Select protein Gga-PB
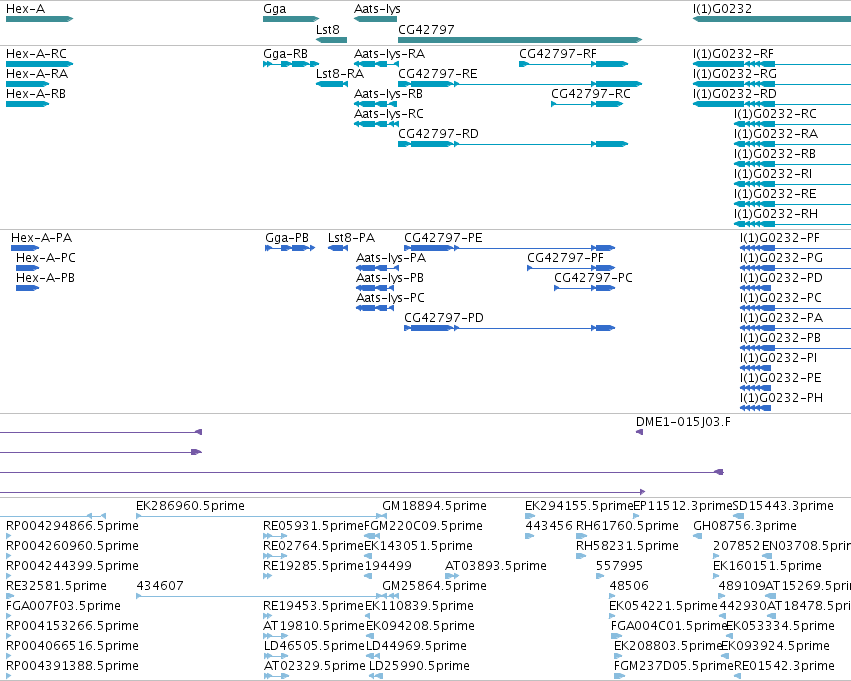This screenshot has height=681, width=851. [290, 248]
